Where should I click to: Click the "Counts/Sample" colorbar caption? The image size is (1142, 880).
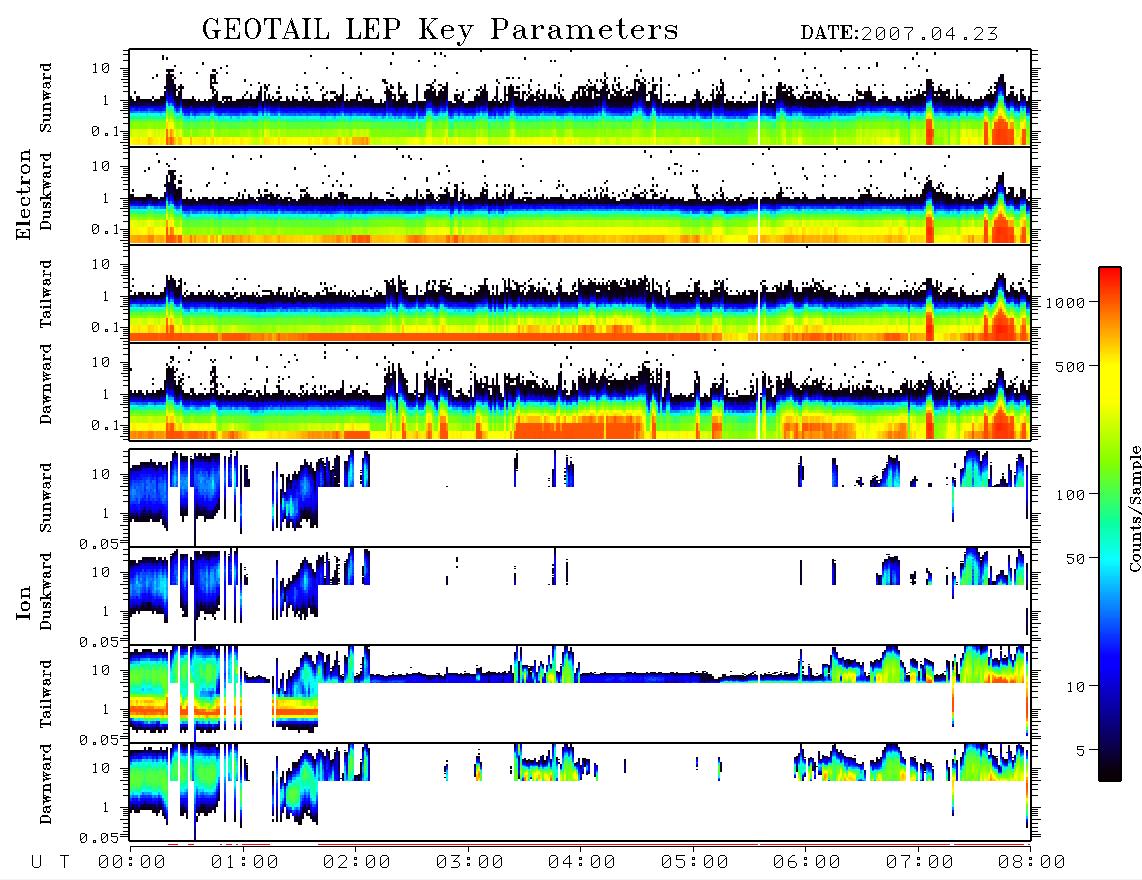1134,508
